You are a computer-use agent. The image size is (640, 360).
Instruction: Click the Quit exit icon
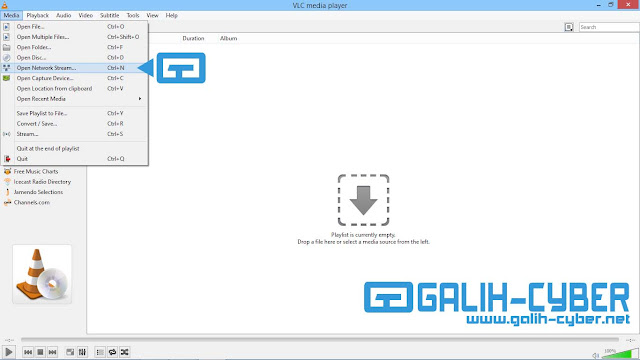tap(7, 159)
